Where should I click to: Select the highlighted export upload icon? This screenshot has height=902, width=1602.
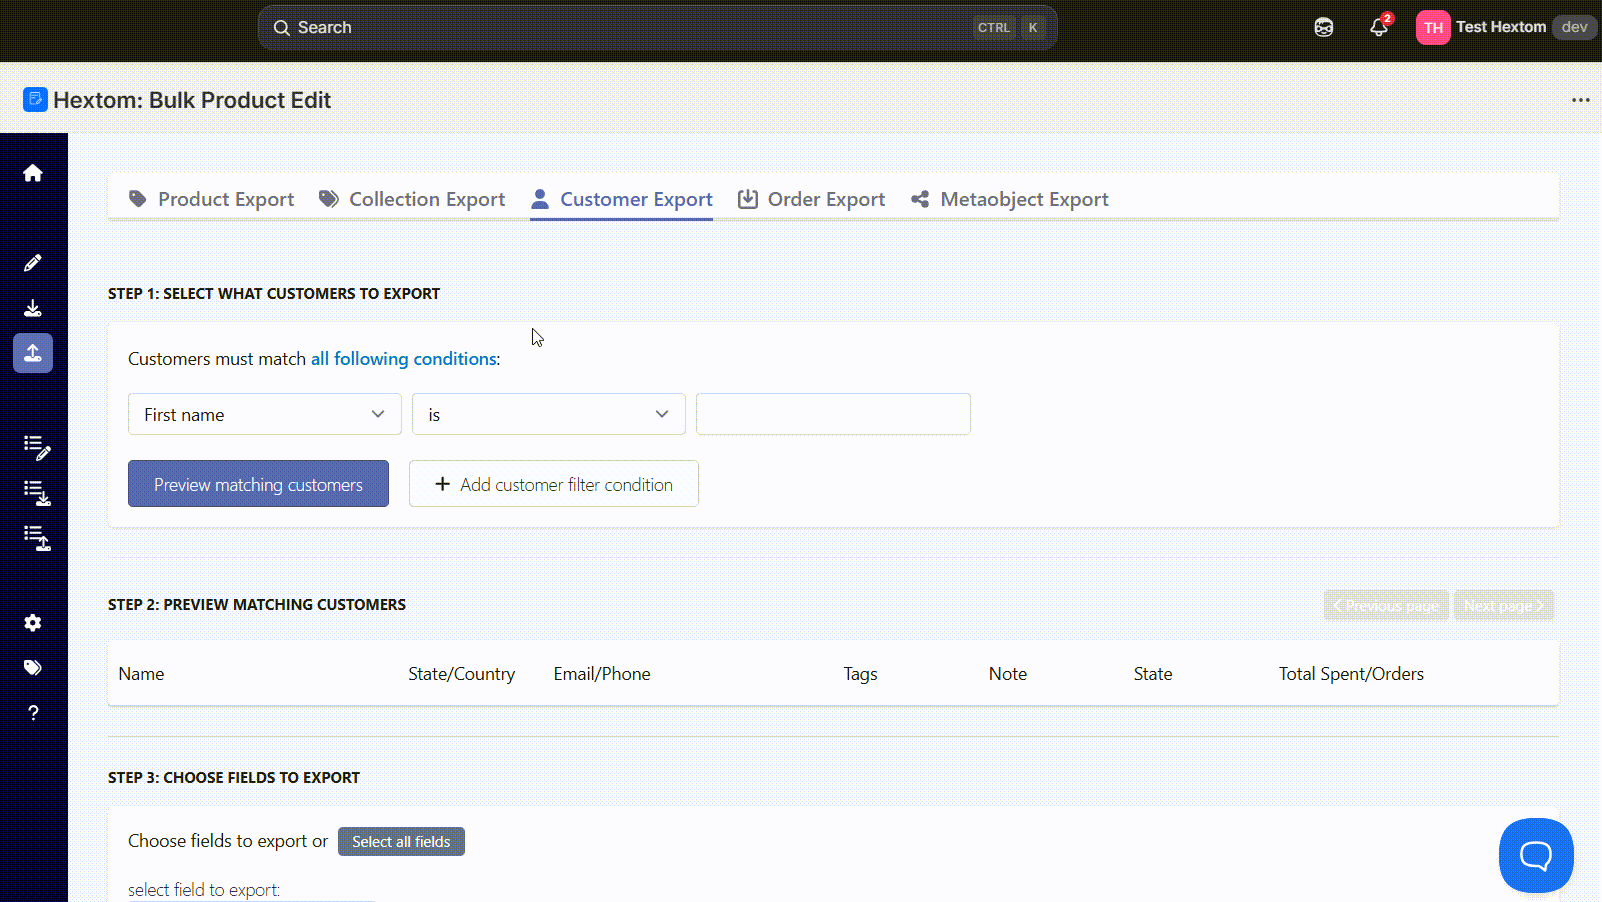pos(33,353)
